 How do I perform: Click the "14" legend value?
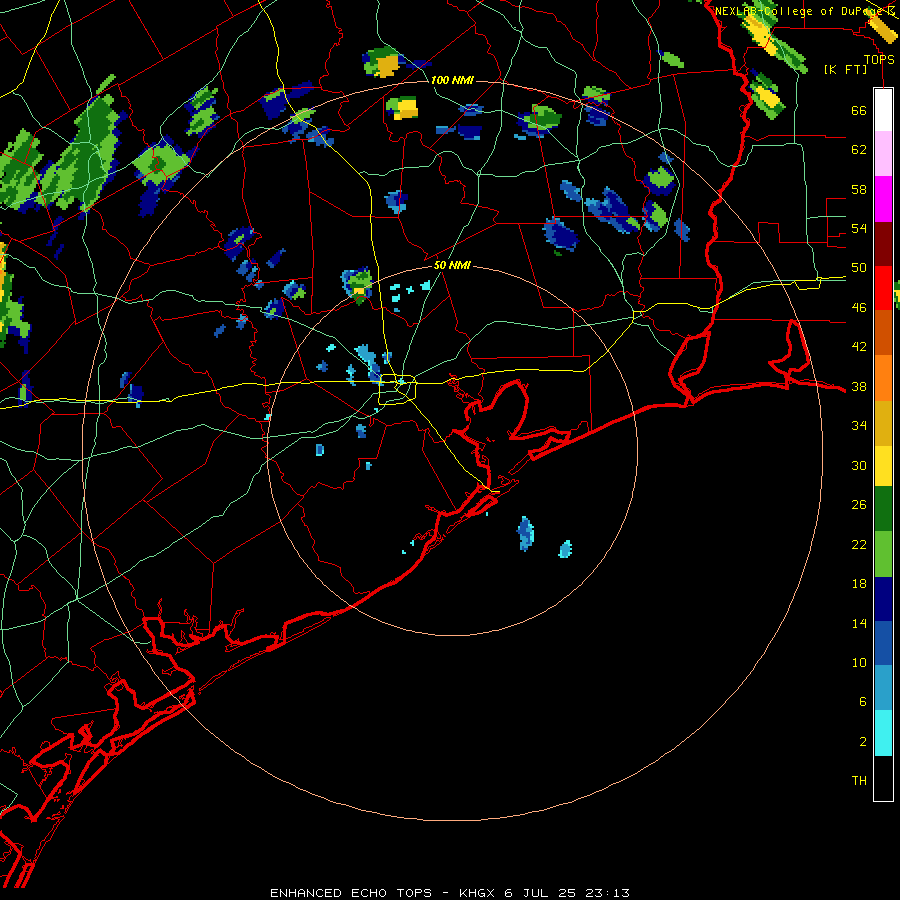(x=859, y=623)
